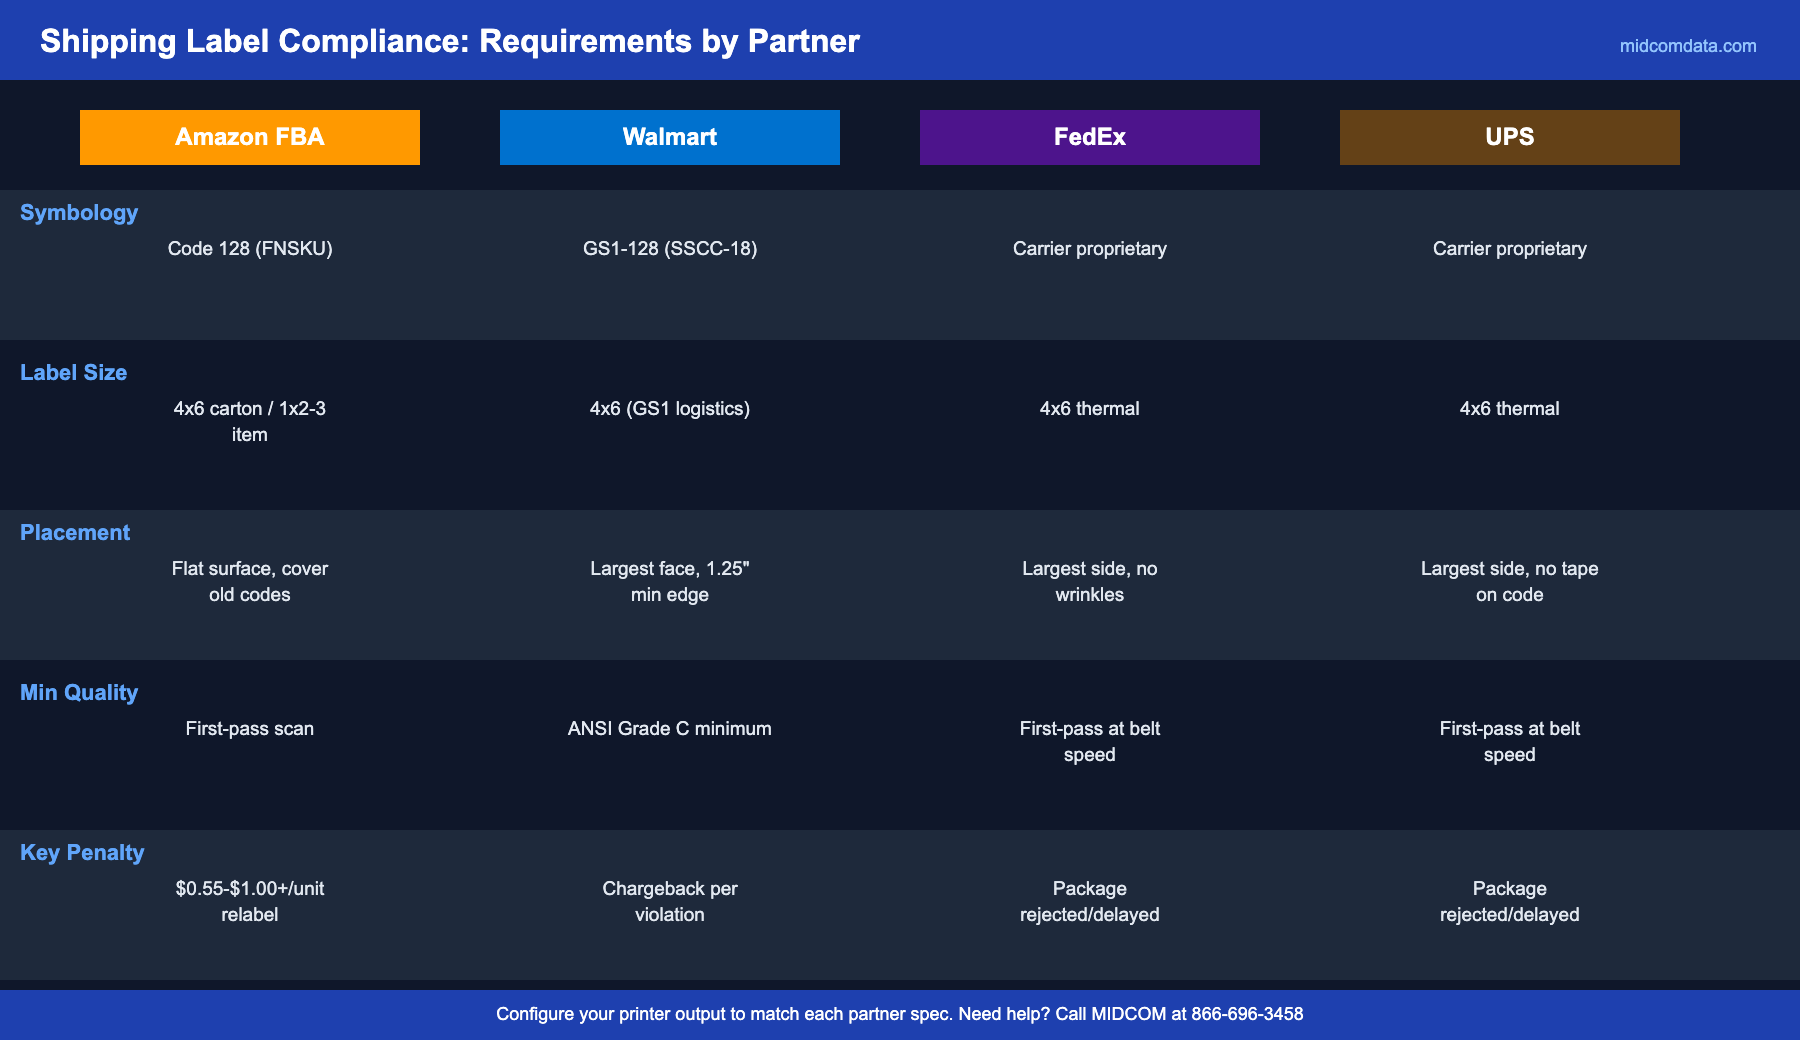The image size is (1800, 1040).
Task: Click the footer MIDCOM phone number text
Action: pyautogui.click(x=1247, y=1014)
